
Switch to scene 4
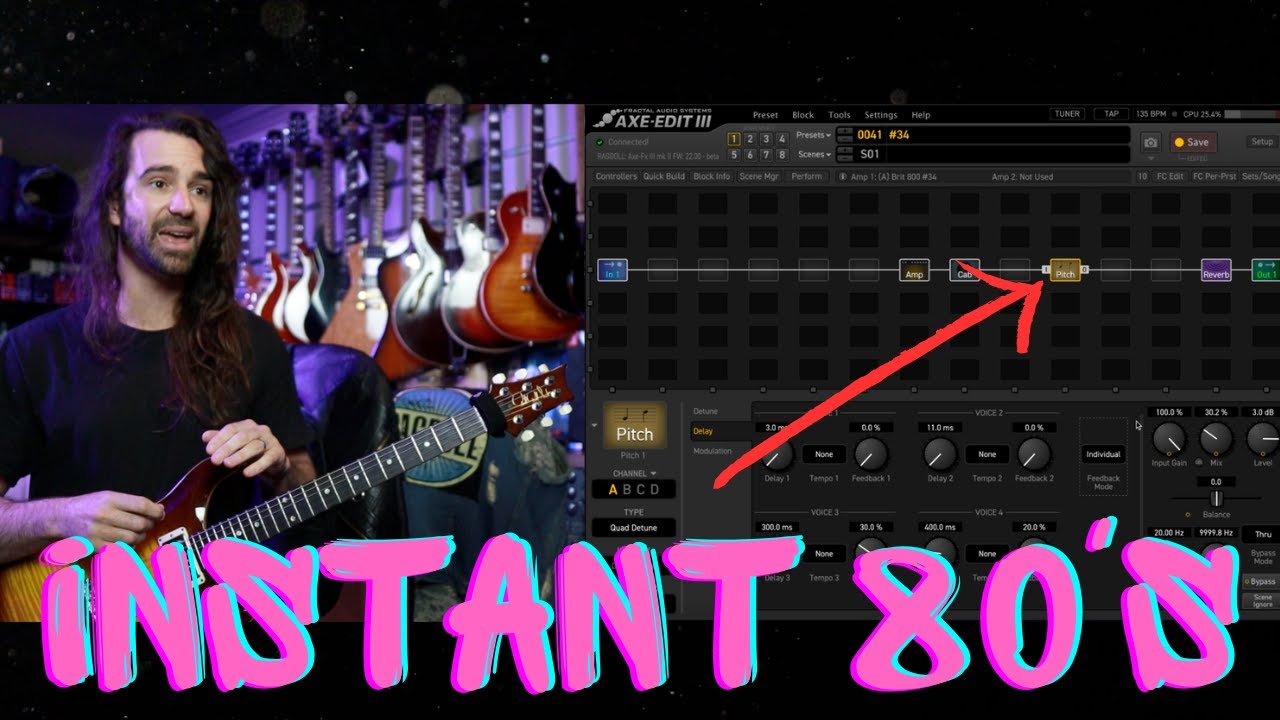pos(782,140)
